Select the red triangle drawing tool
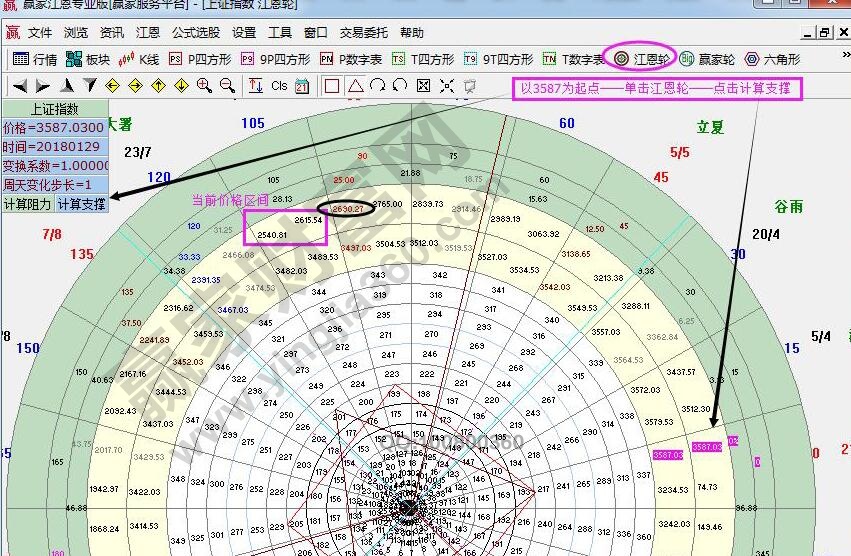 355,86
